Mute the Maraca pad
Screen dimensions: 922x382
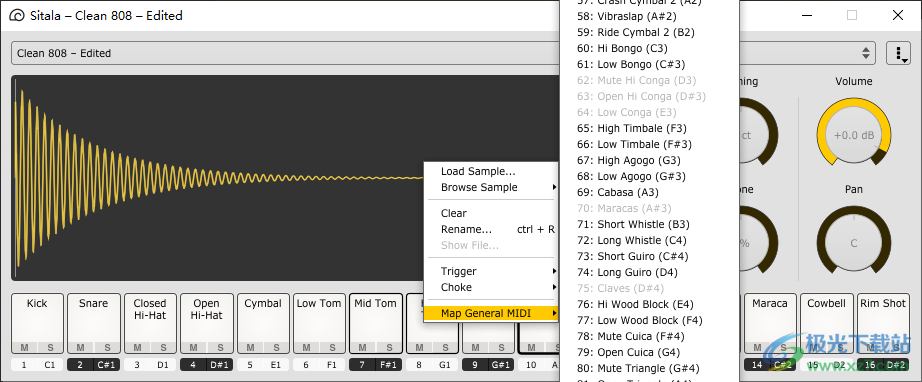[757, 348]
